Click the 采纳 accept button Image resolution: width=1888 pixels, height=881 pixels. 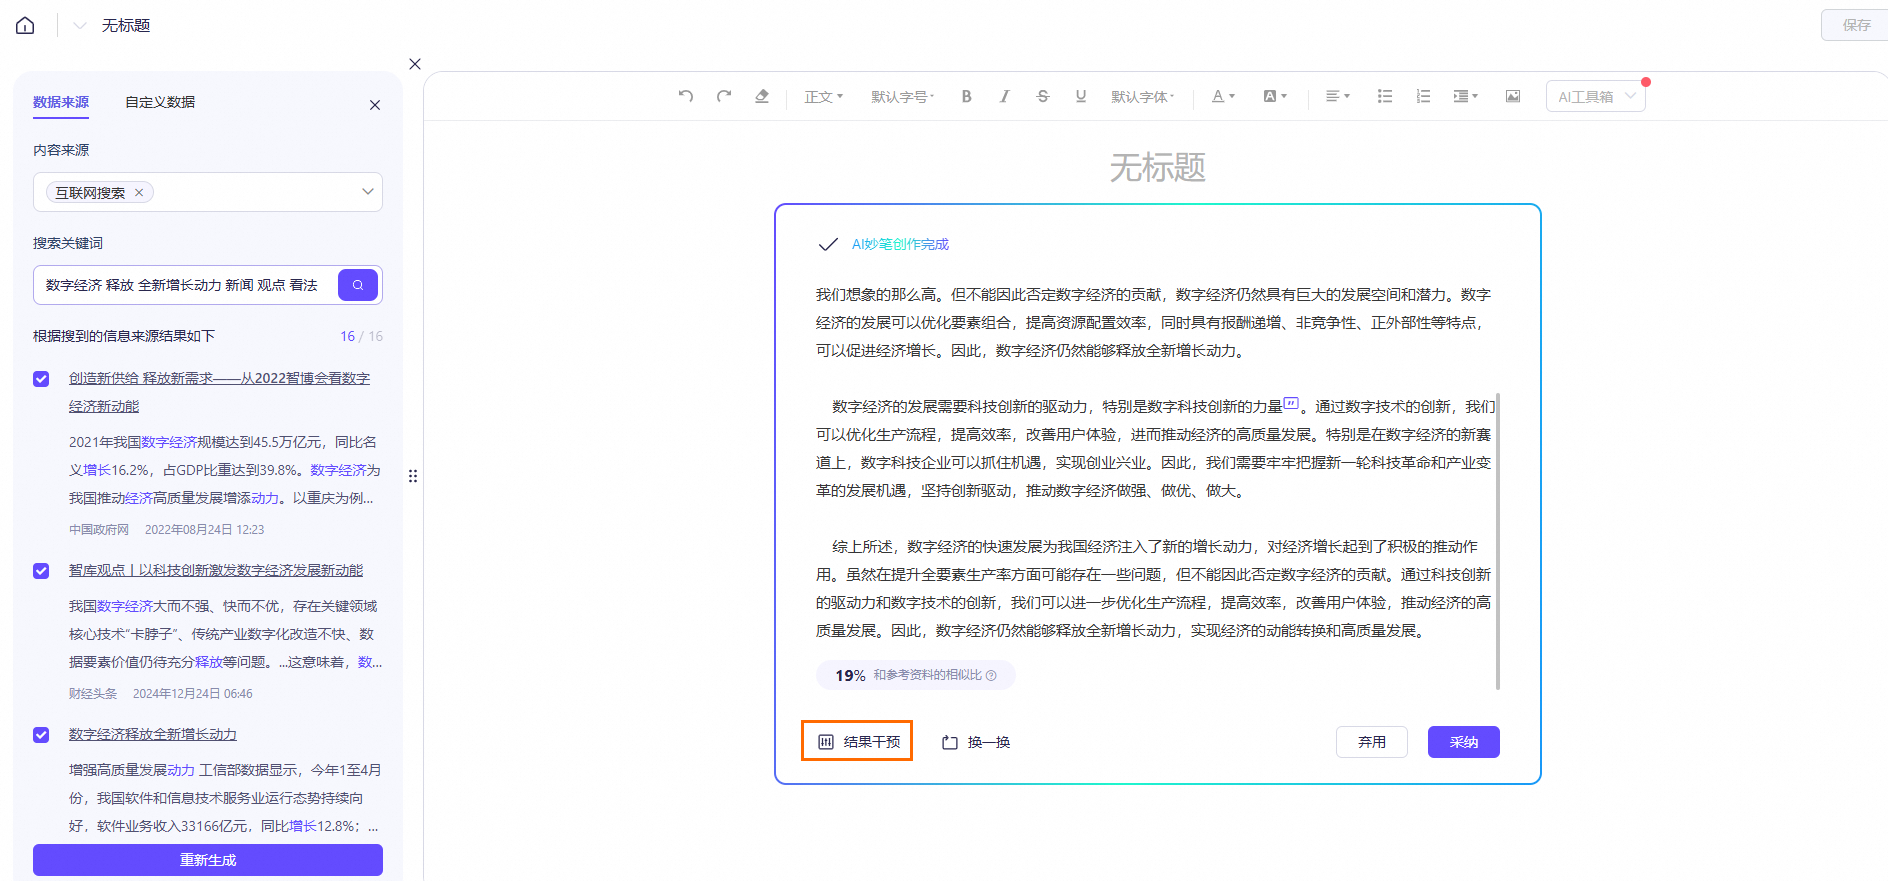point(1464,742)
